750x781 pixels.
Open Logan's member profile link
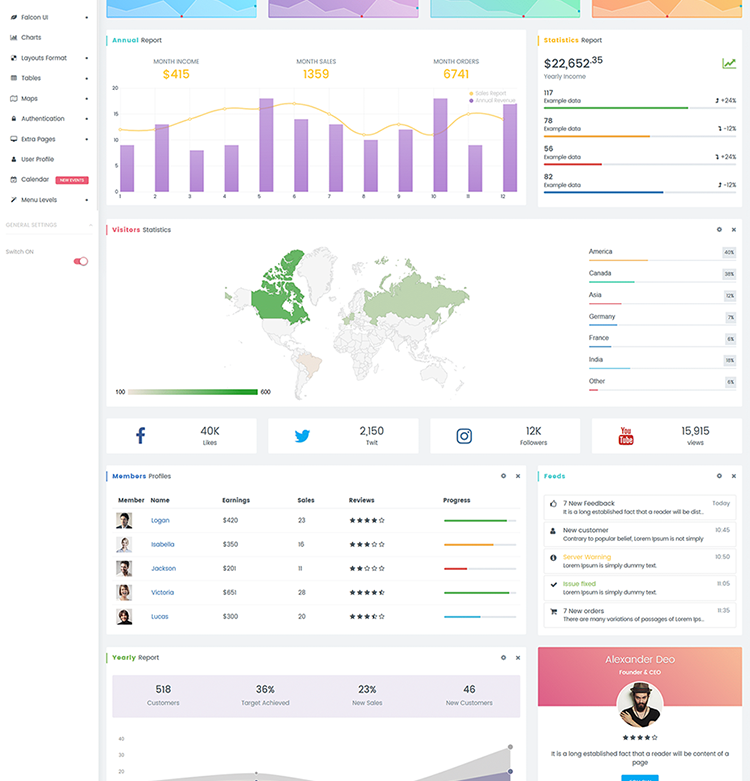coord(160,521)
